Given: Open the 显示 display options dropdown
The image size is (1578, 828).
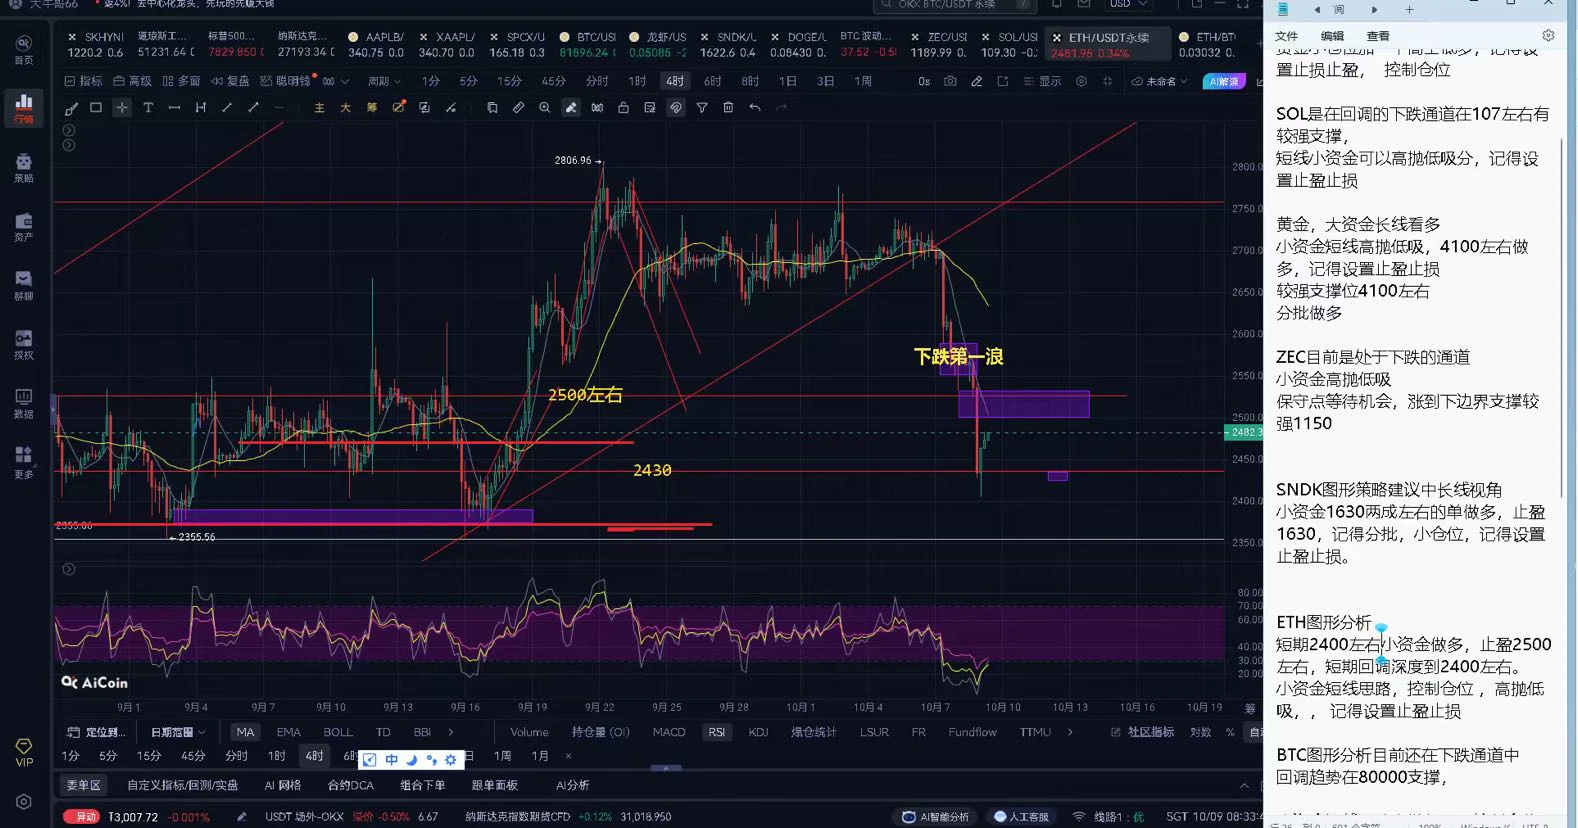Looking at the screenshot, I should pyautogui.click(x=1043, y=81).
